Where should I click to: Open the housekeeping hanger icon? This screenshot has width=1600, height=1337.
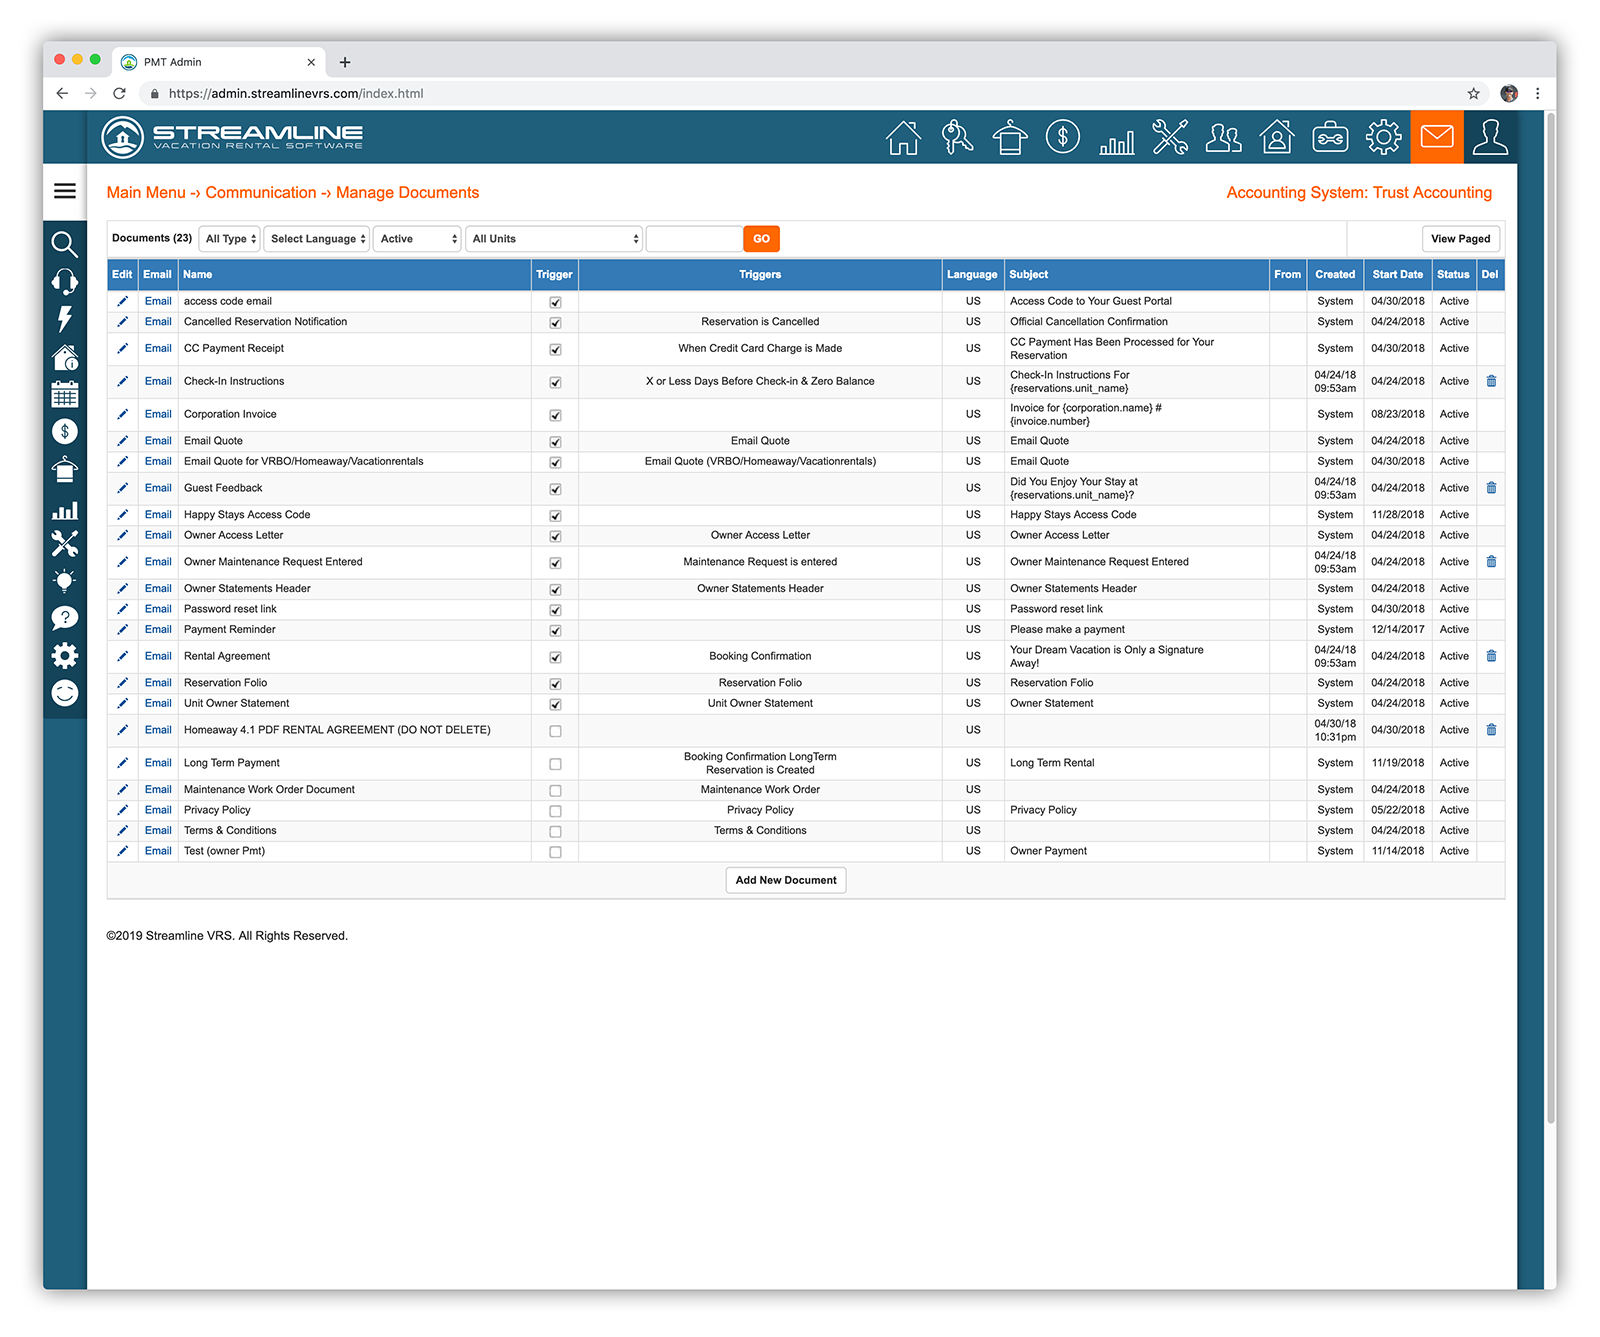[1010, 137]
